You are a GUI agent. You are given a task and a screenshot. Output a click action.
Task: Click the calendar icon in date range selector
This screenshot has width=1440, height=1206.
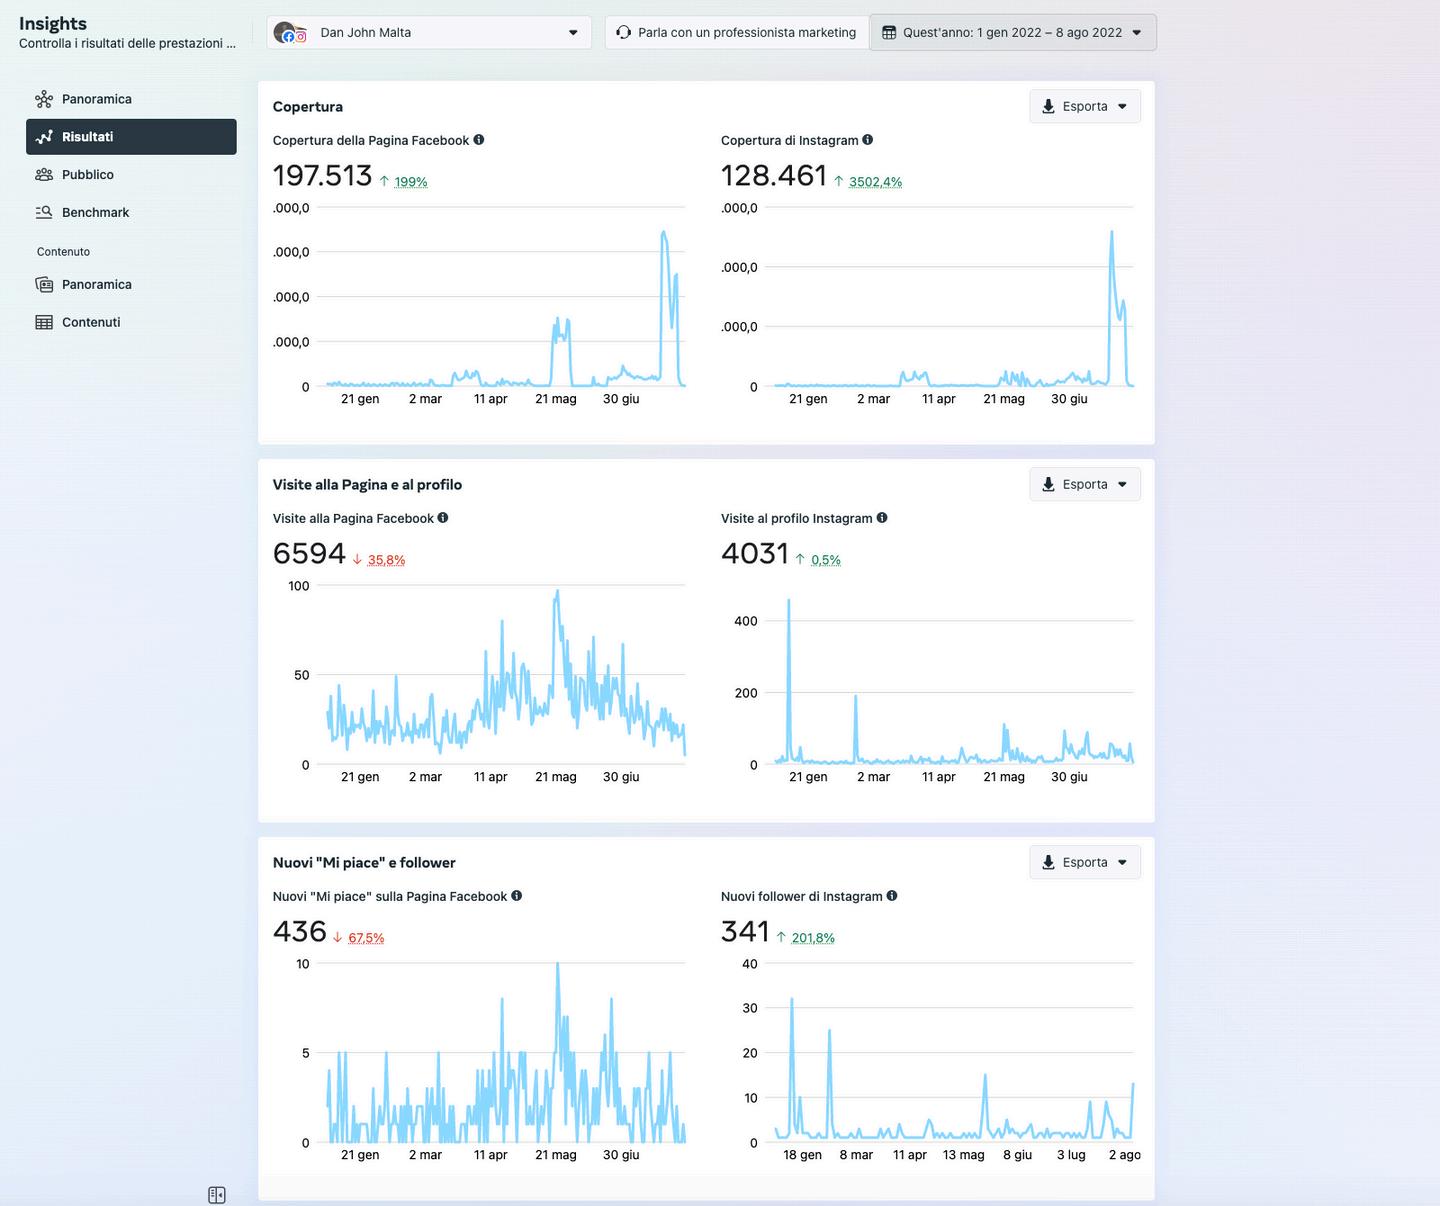pyautogui.click(x=889, y=32)
